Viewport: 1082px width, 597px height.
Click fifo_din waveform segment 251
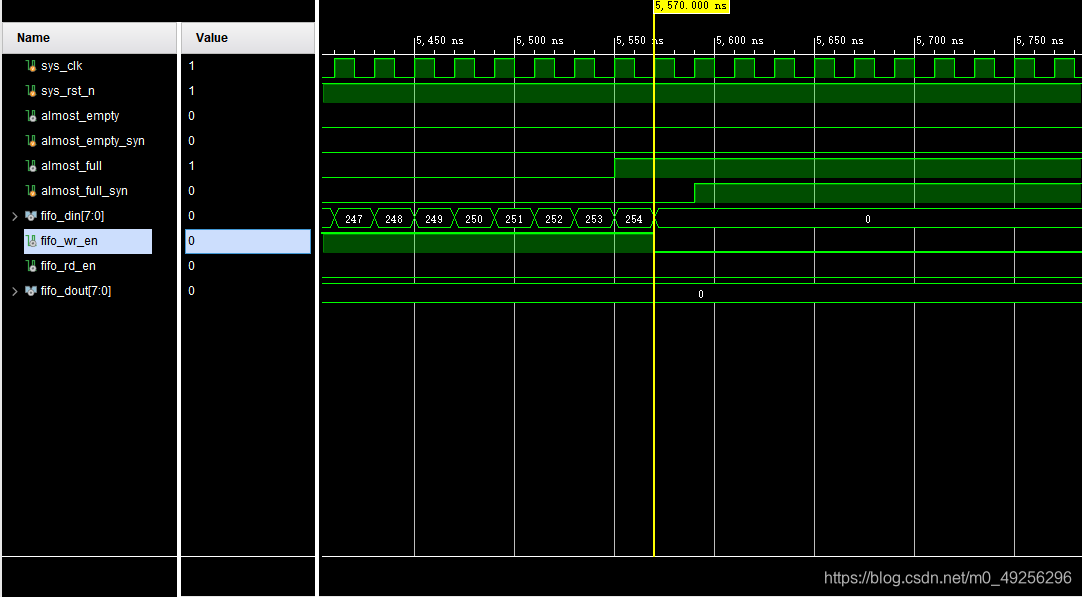(x=514, y=219)
